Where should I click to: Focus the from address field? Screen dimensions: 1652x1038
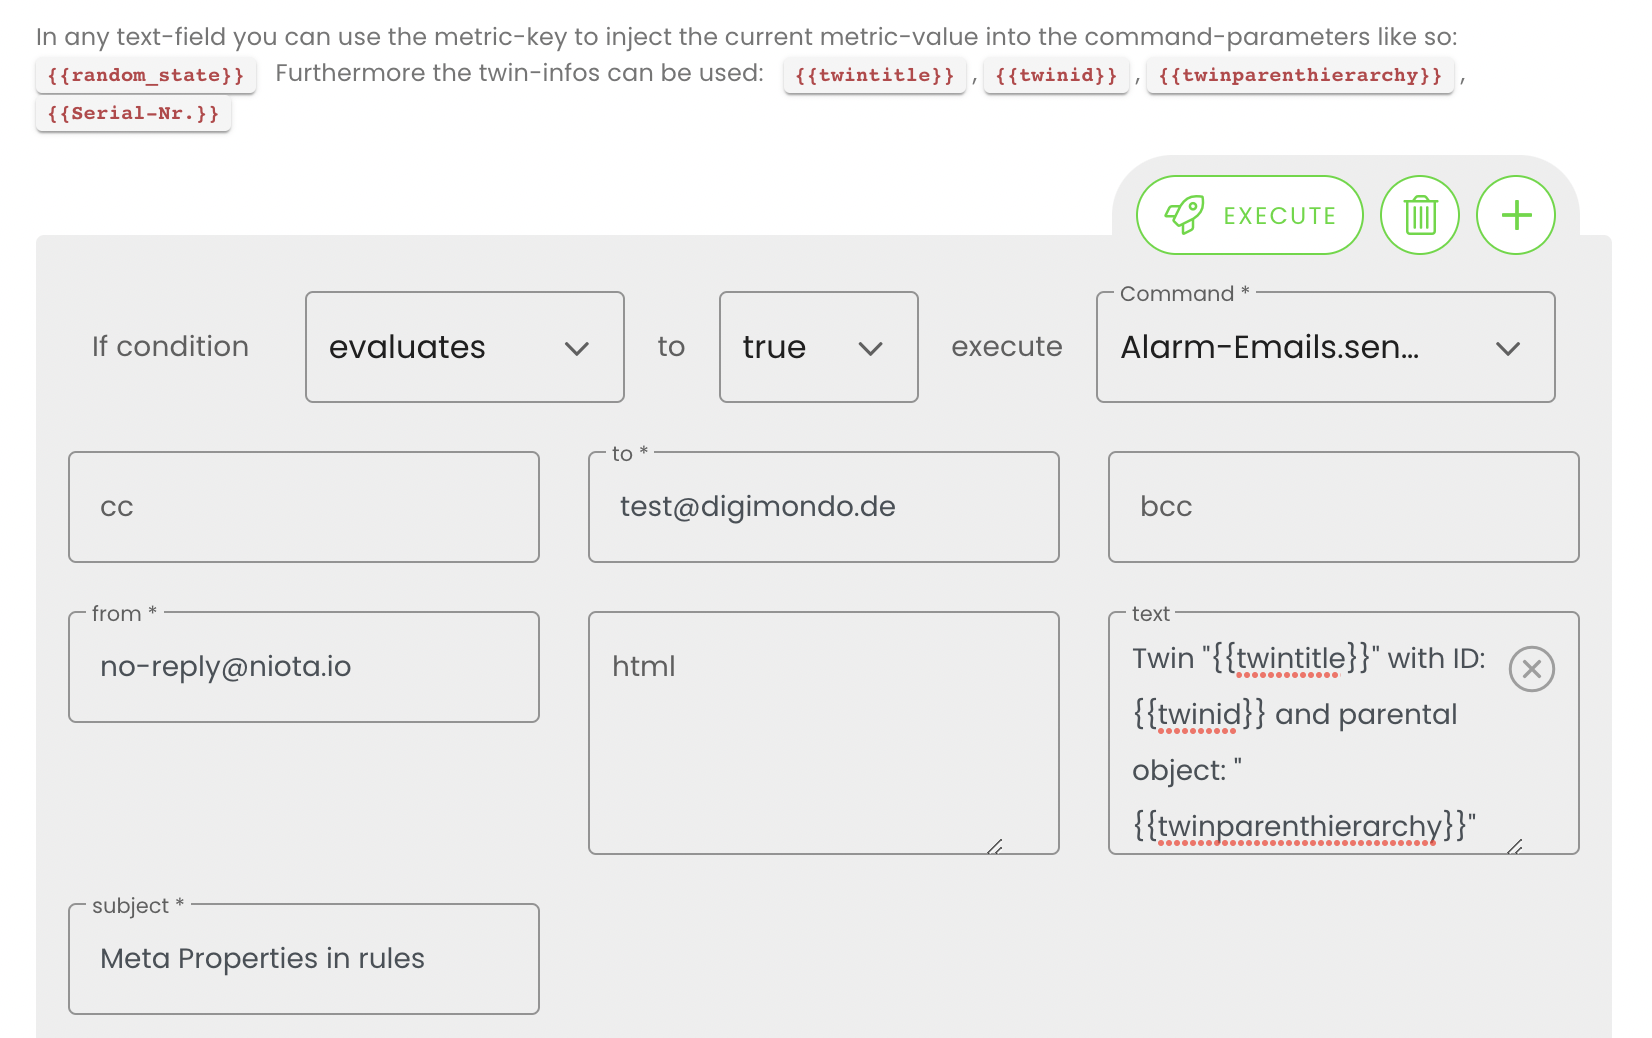tap(304, 667)
